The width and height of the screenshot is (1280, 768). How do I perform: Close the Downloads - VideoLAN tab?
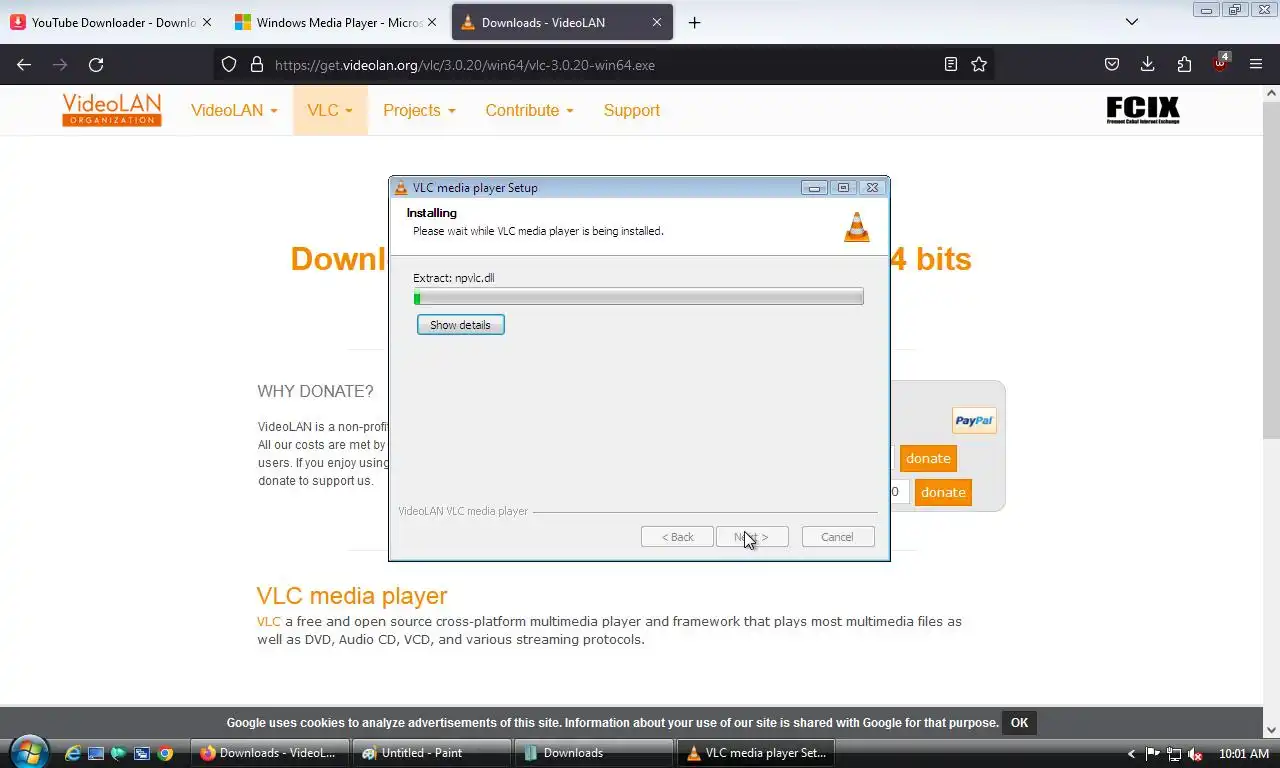pos(657,22)
